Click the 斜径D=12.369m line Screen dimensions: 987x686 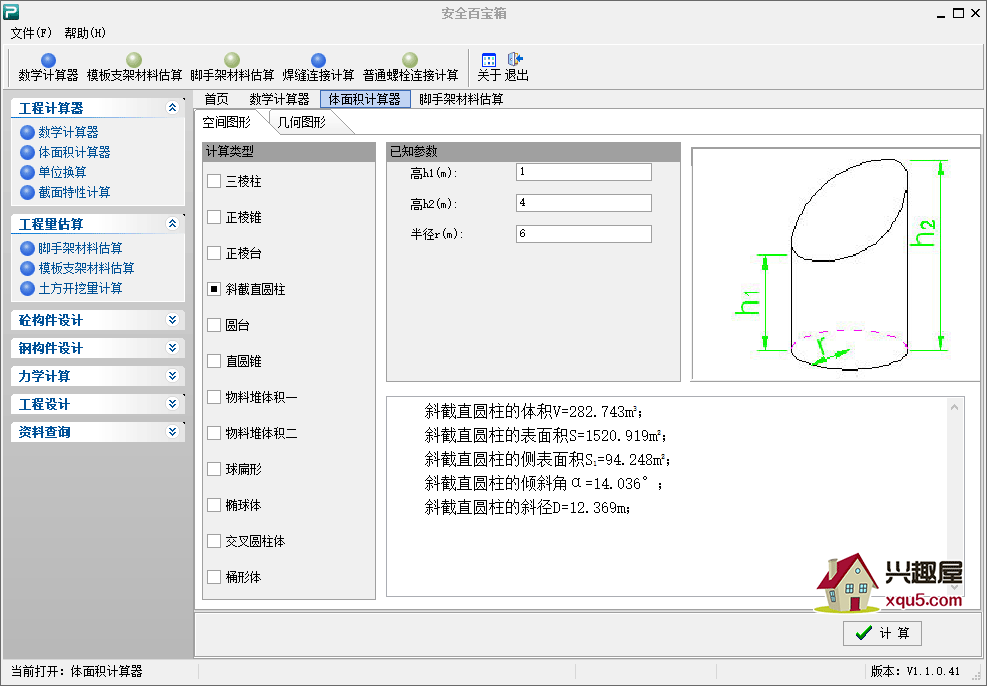527,507
